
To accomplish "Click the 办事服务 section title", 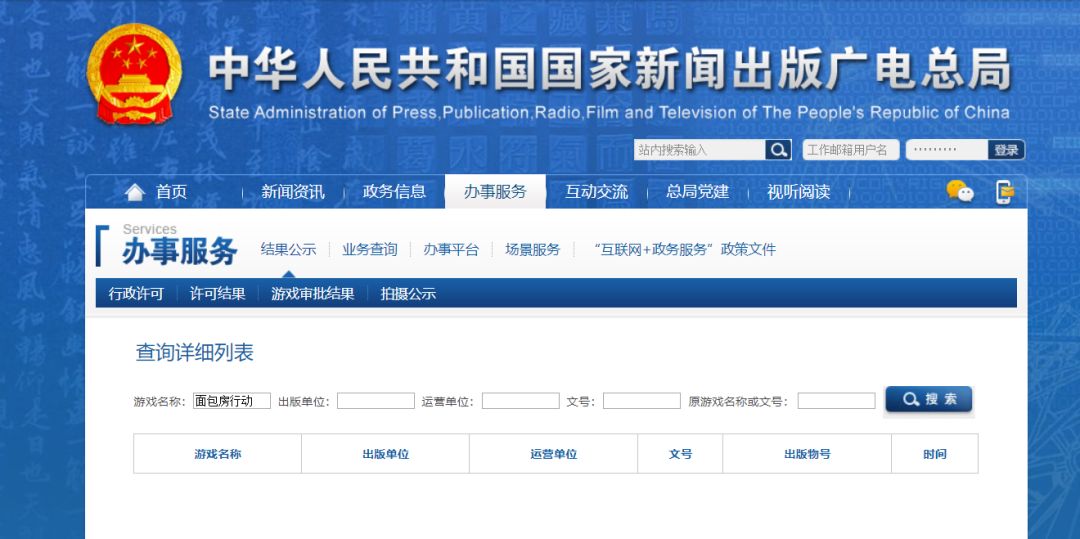I will (x=180, y=253).
